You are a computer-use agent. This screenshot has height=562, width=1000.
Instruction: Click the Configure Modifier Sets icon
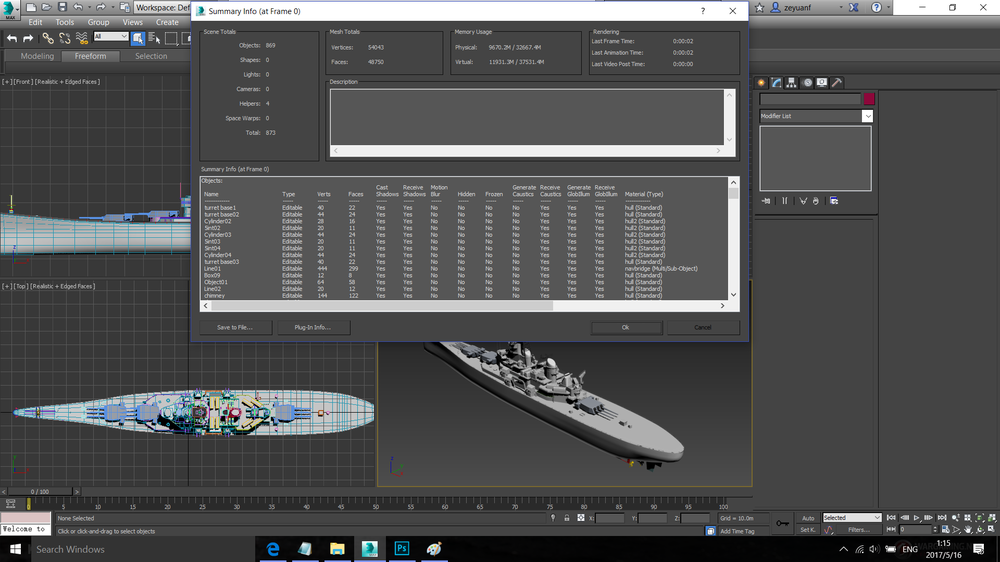(833, 200)
